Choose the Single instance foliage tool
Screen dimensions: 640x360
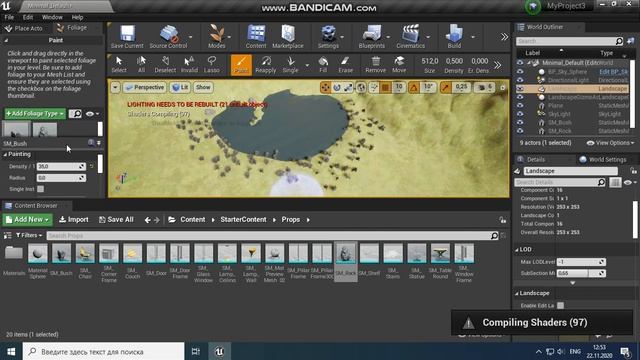pos(290,64)
